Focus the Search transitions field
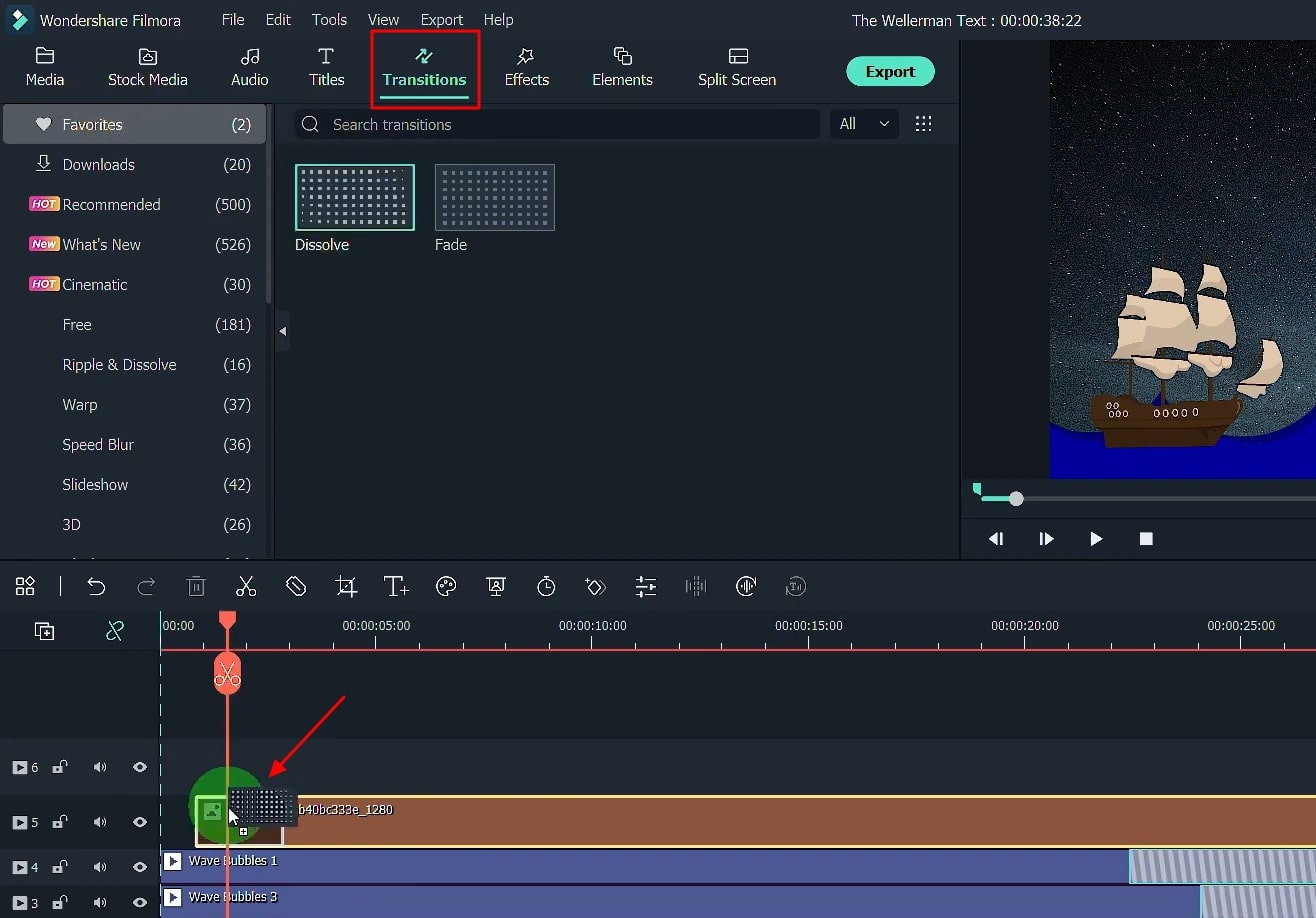This screenshot has height=918, width=1316. click(557, 124)
